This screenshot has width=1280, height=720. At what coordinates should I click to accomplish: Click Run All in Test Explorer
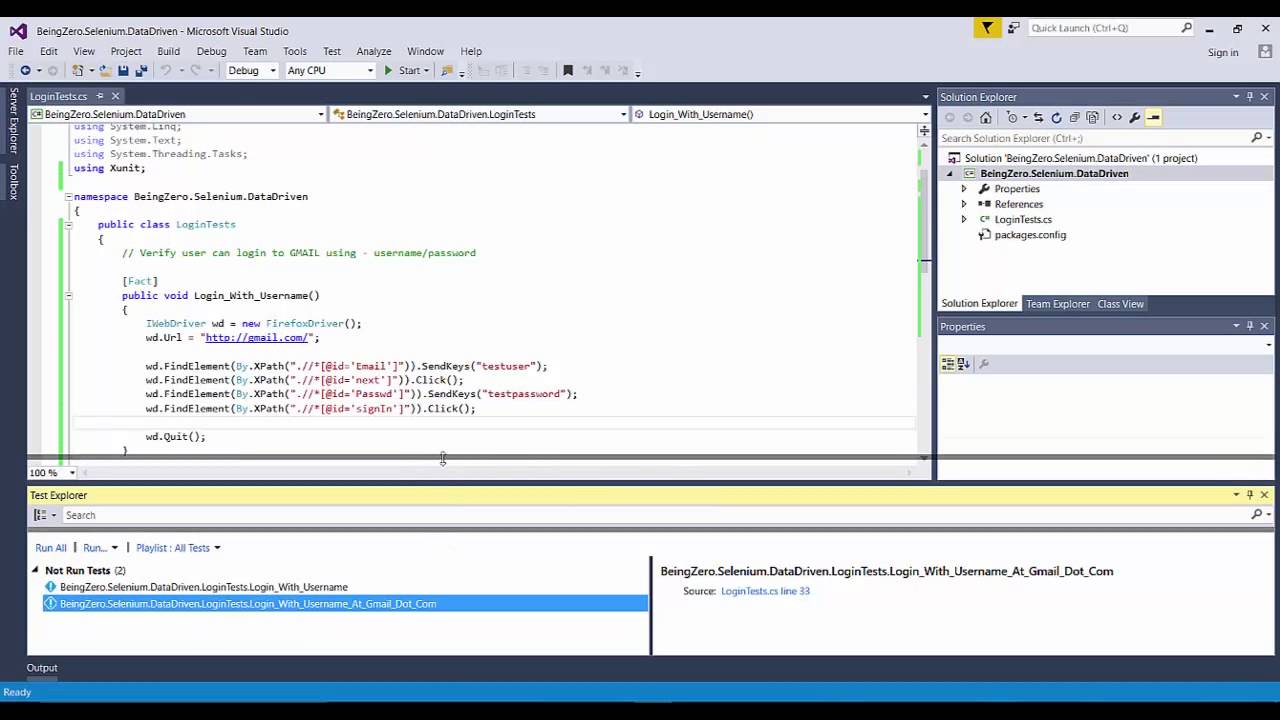tap(51, 548)
